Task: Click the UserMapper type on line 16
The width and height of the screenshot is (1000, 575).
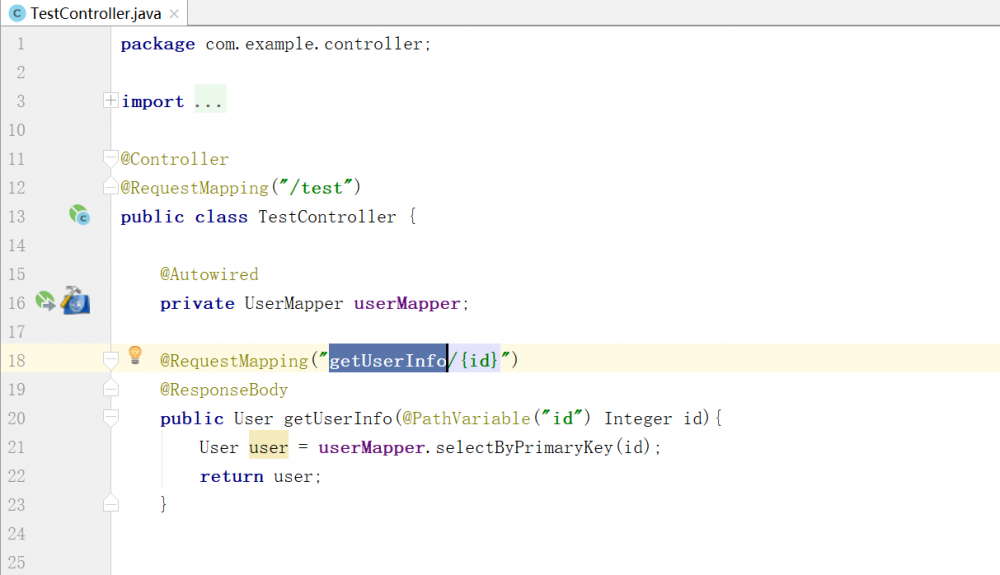Action: point(294,303)
